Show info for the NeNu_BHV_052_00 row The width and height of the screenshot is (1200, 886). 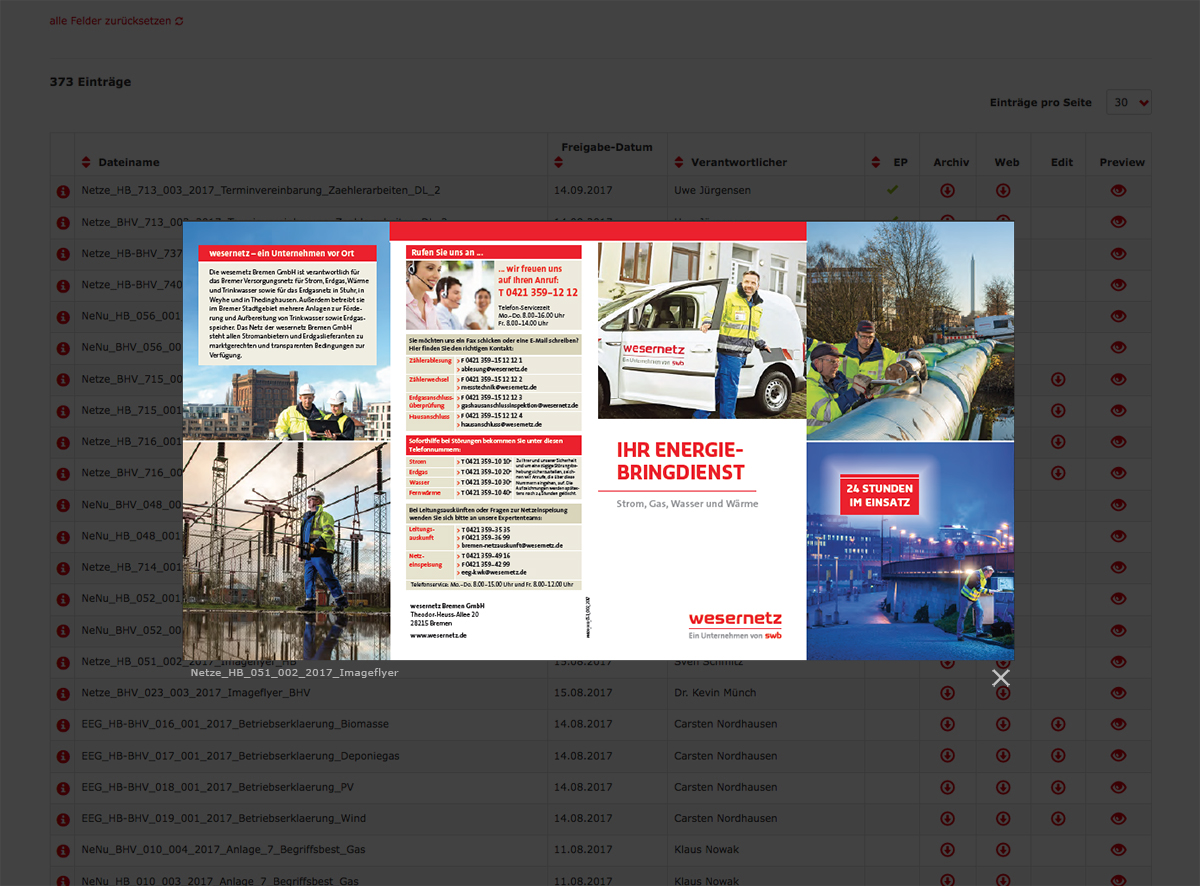[62, 631]
